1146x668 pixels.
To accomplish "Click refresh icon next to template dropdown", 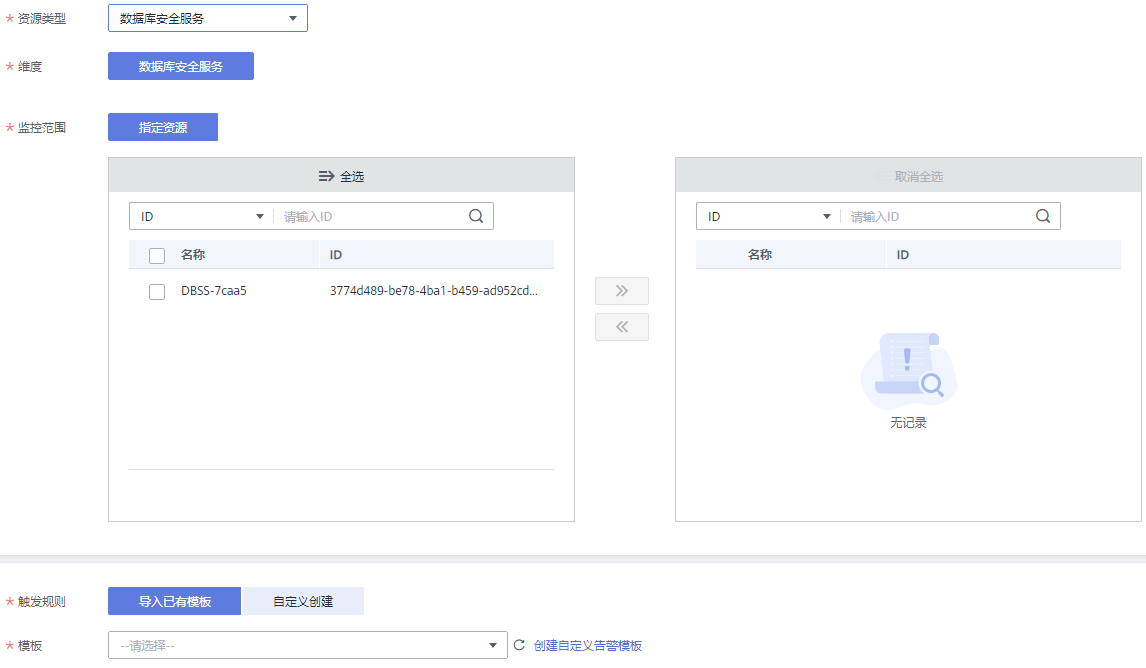I will pyautogui.click(x=519, y=646).
